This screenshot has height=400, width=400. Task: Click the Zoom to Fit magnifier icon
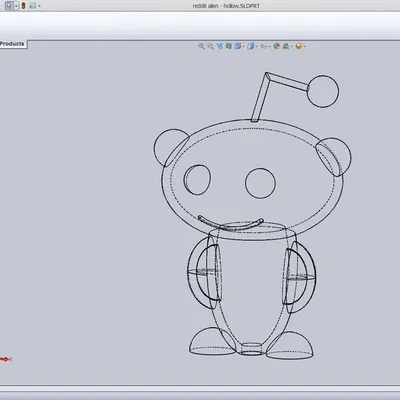(x=201, y=46)
